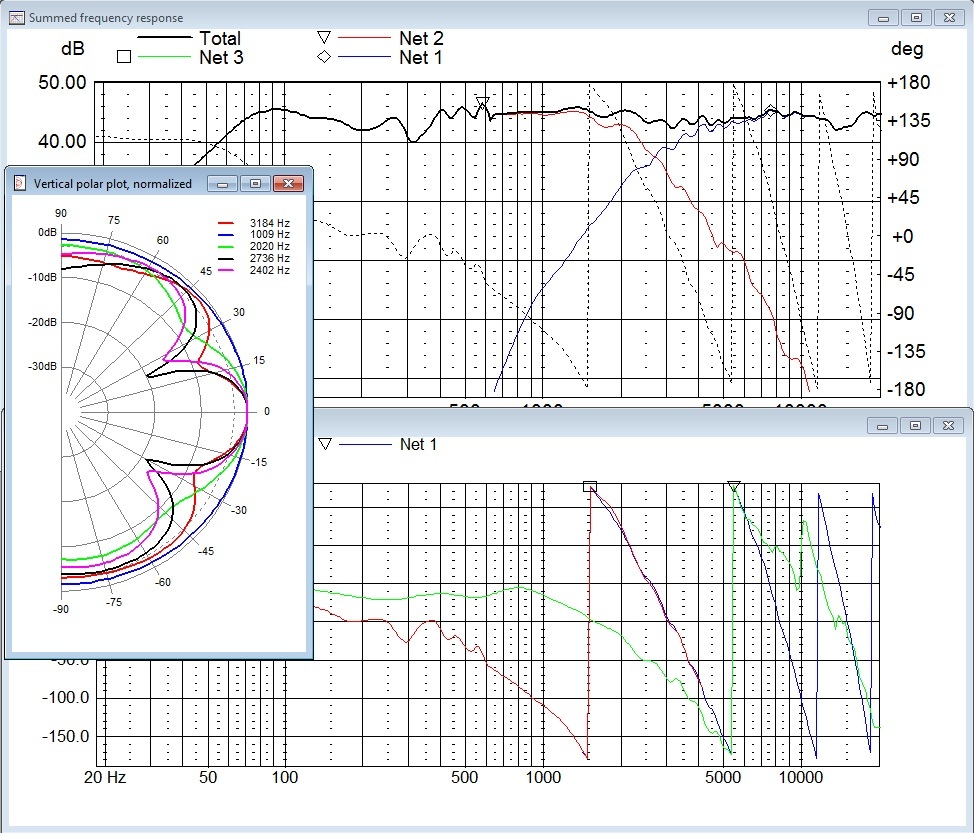This screenshot has height=833, width=974.
Task: Click the '+180' phase axis value
Action: [909, 82]
